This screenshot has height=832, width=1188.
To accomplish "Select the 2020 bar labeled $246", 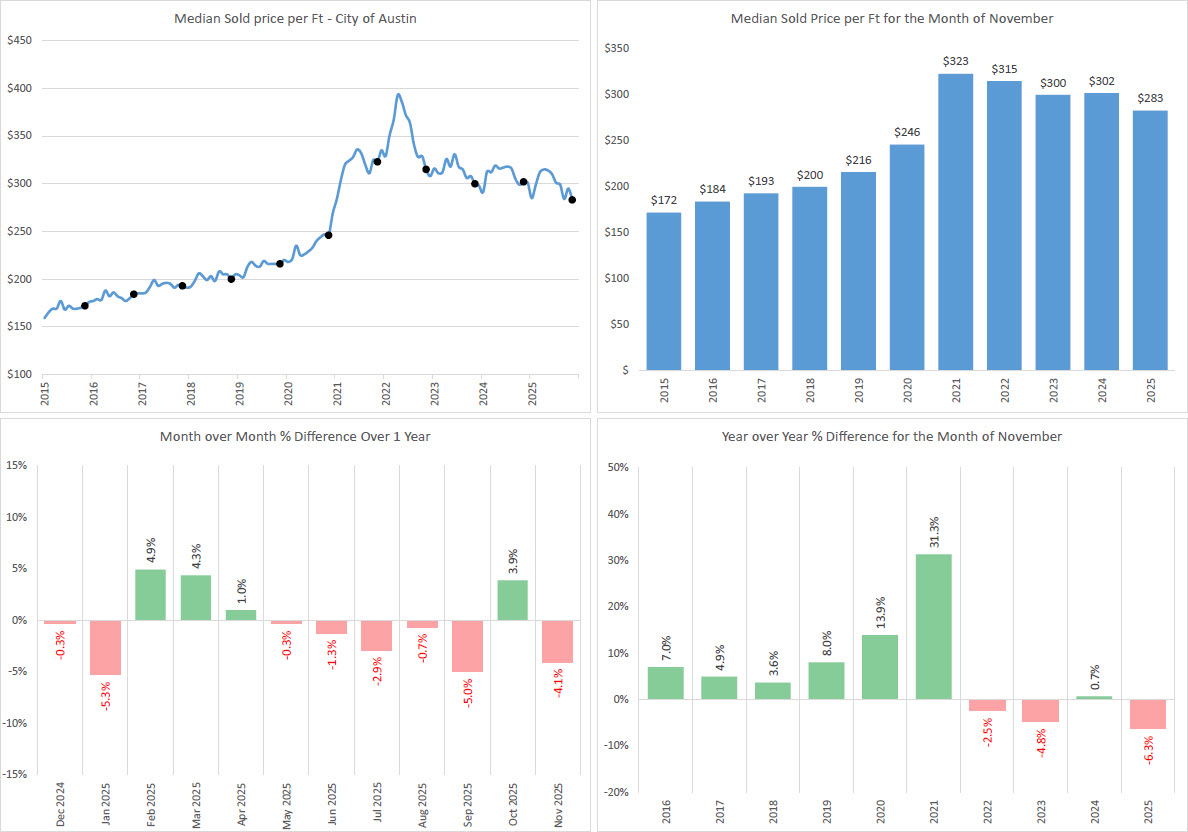I will [908, 257].
